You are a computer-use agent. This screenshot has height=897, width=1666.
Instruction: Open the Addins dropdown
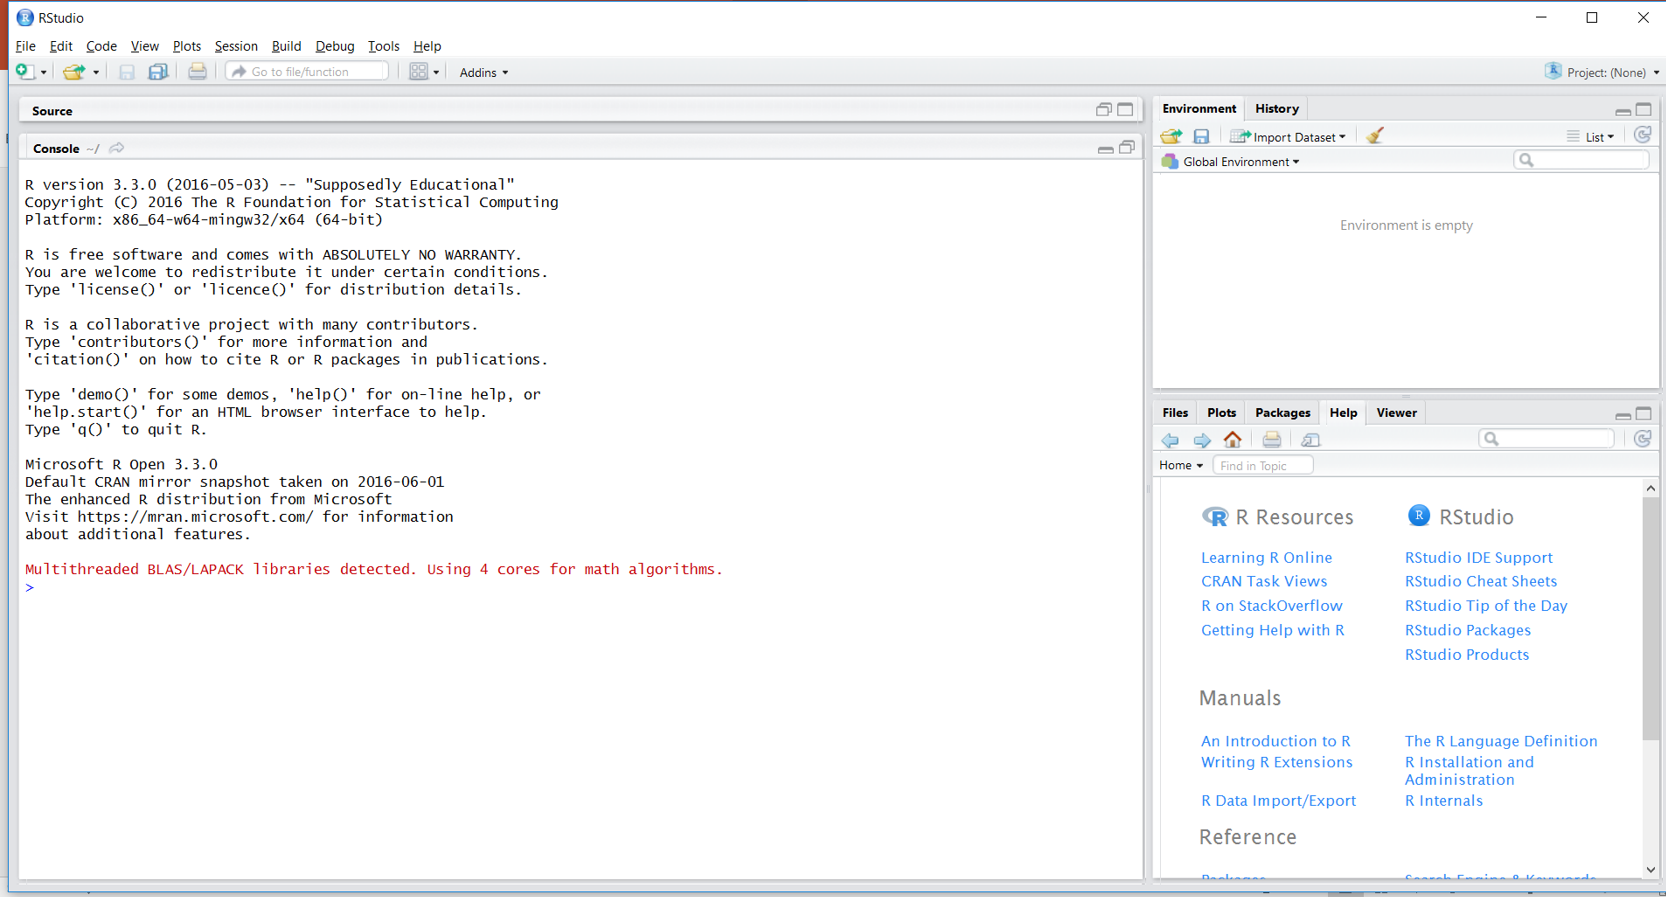point(484,72)
